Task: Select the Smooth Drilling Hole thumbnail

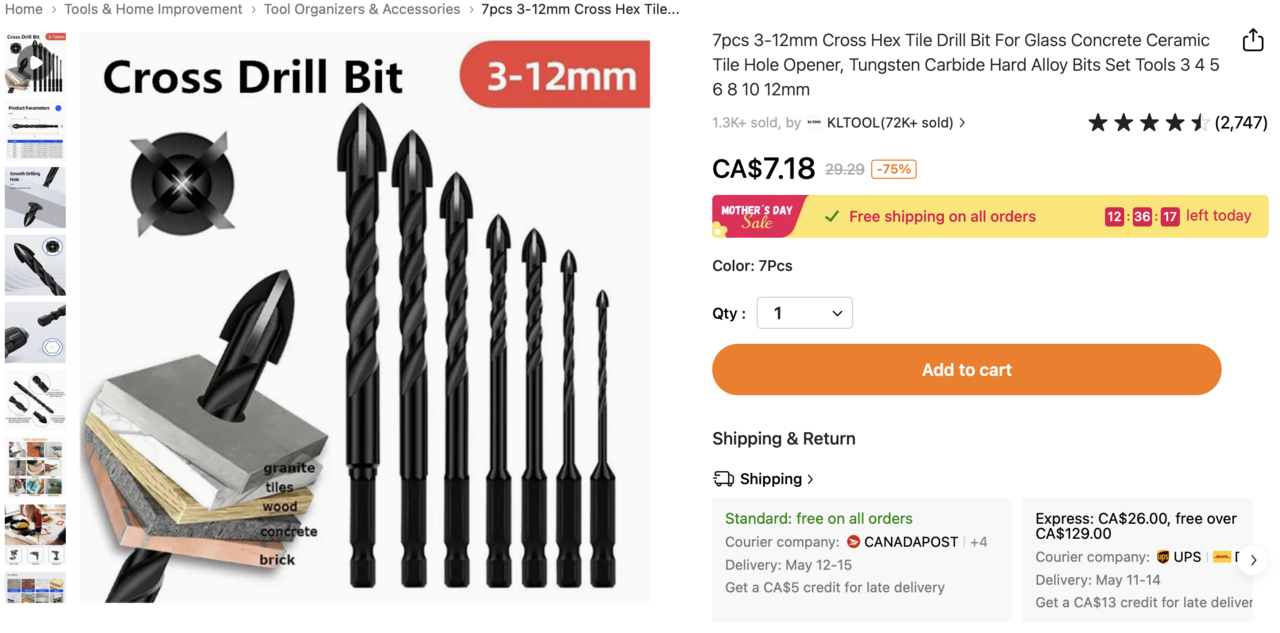Action: pyautogui.click(x=35, y=197)
